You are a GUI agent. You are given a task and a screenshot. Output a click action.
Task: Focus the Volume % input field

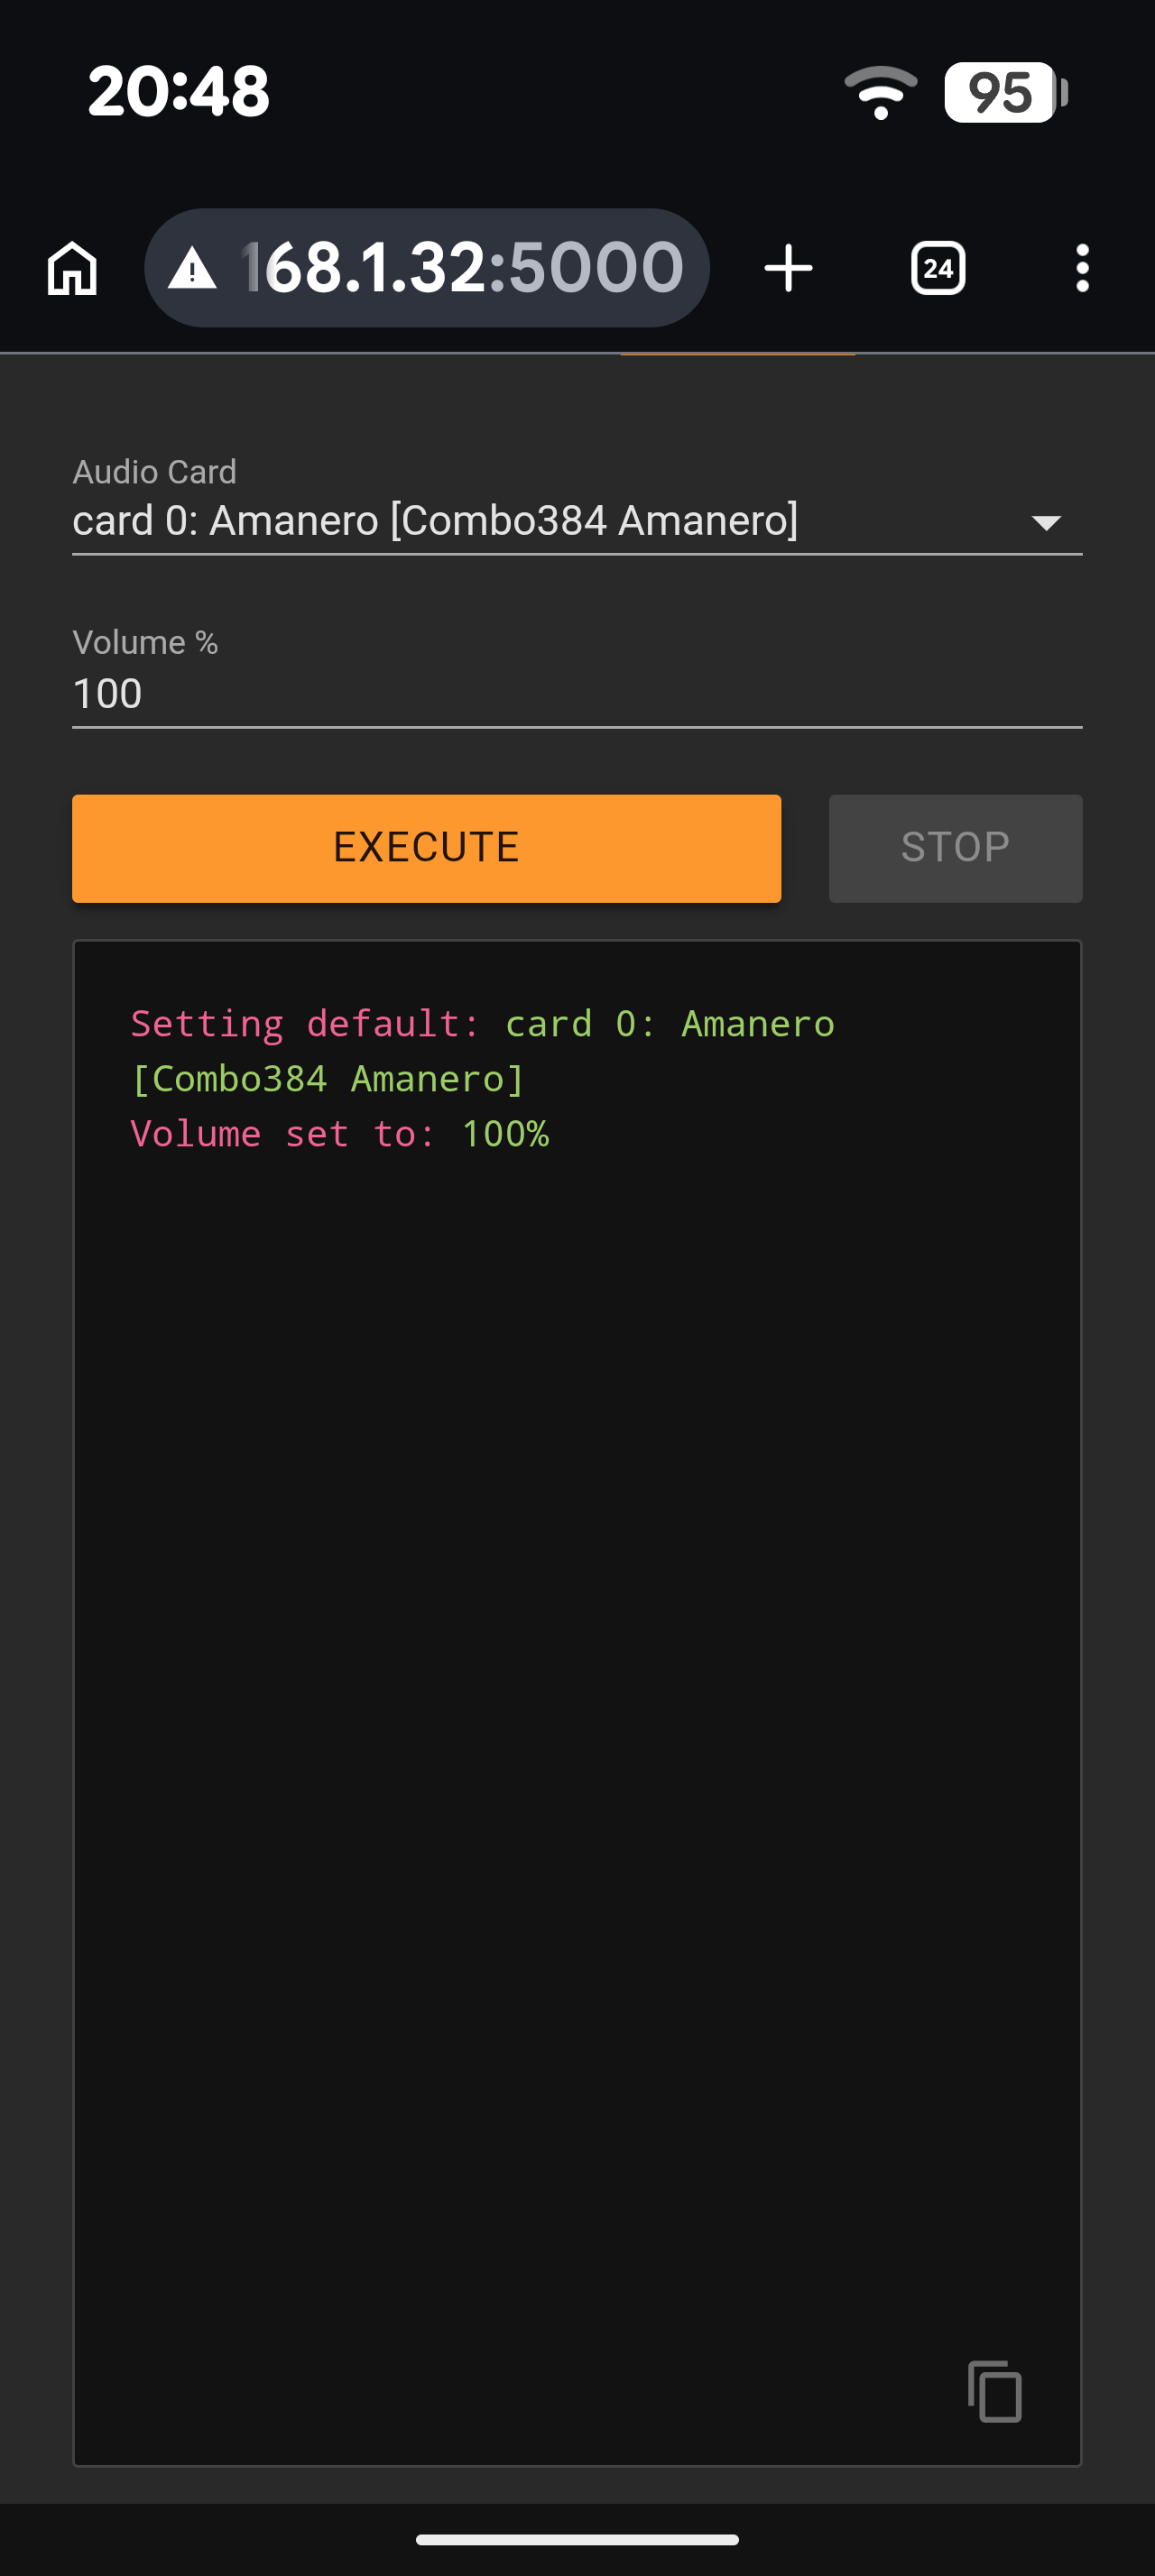pyautogui.click(x=576, y=693)
